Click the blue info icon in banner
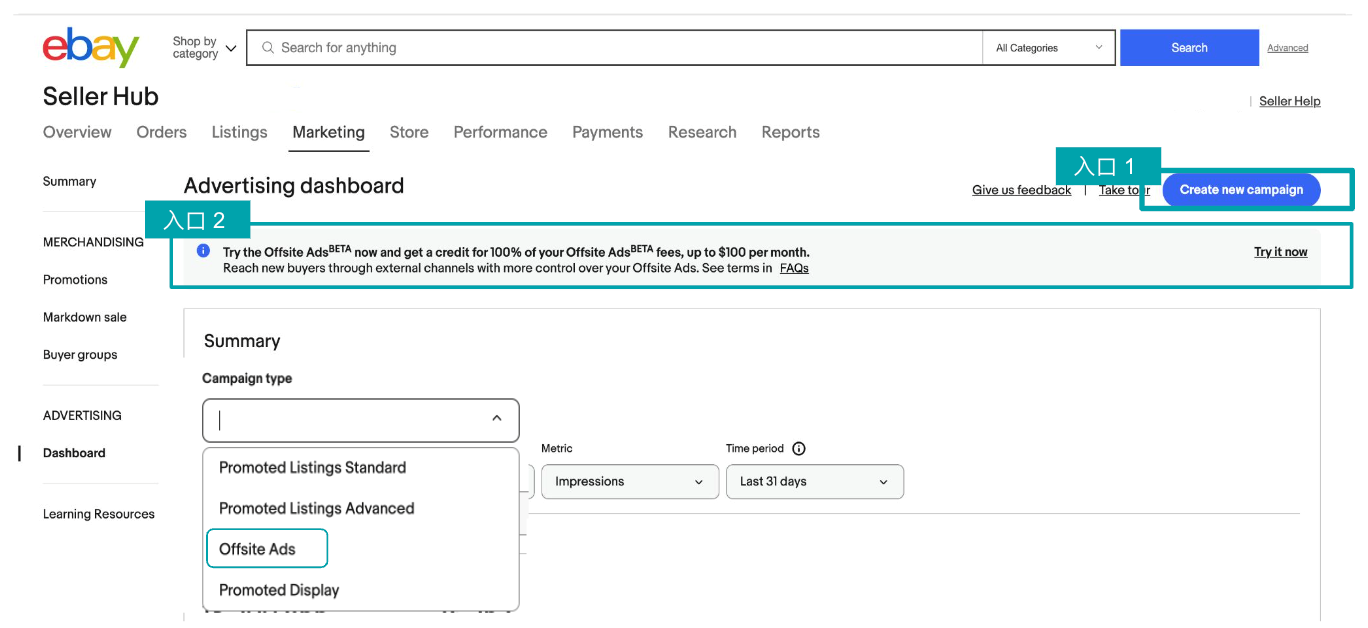The image size is (1368, 628). tap(203, 251)
